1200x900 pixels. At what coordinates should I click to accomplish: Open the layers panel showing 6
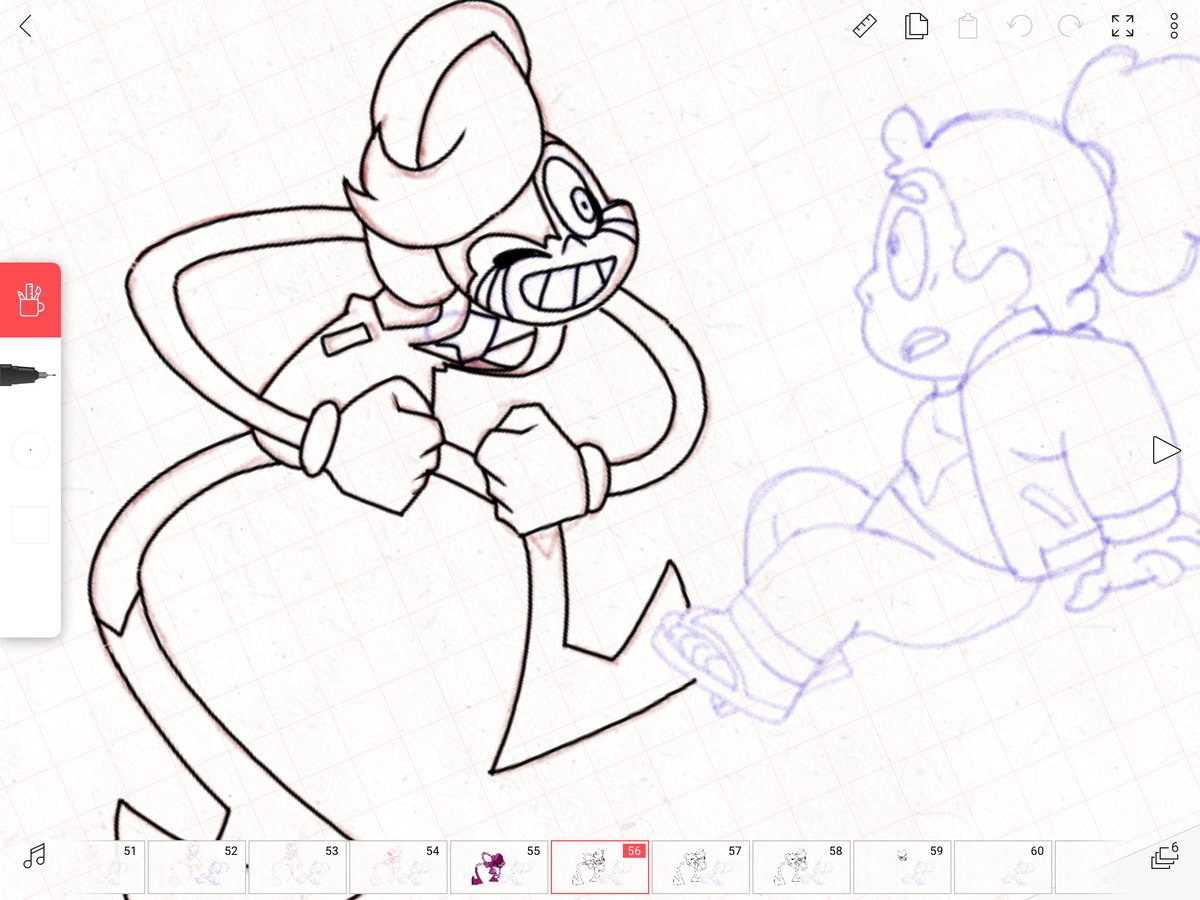[1165, 855]
